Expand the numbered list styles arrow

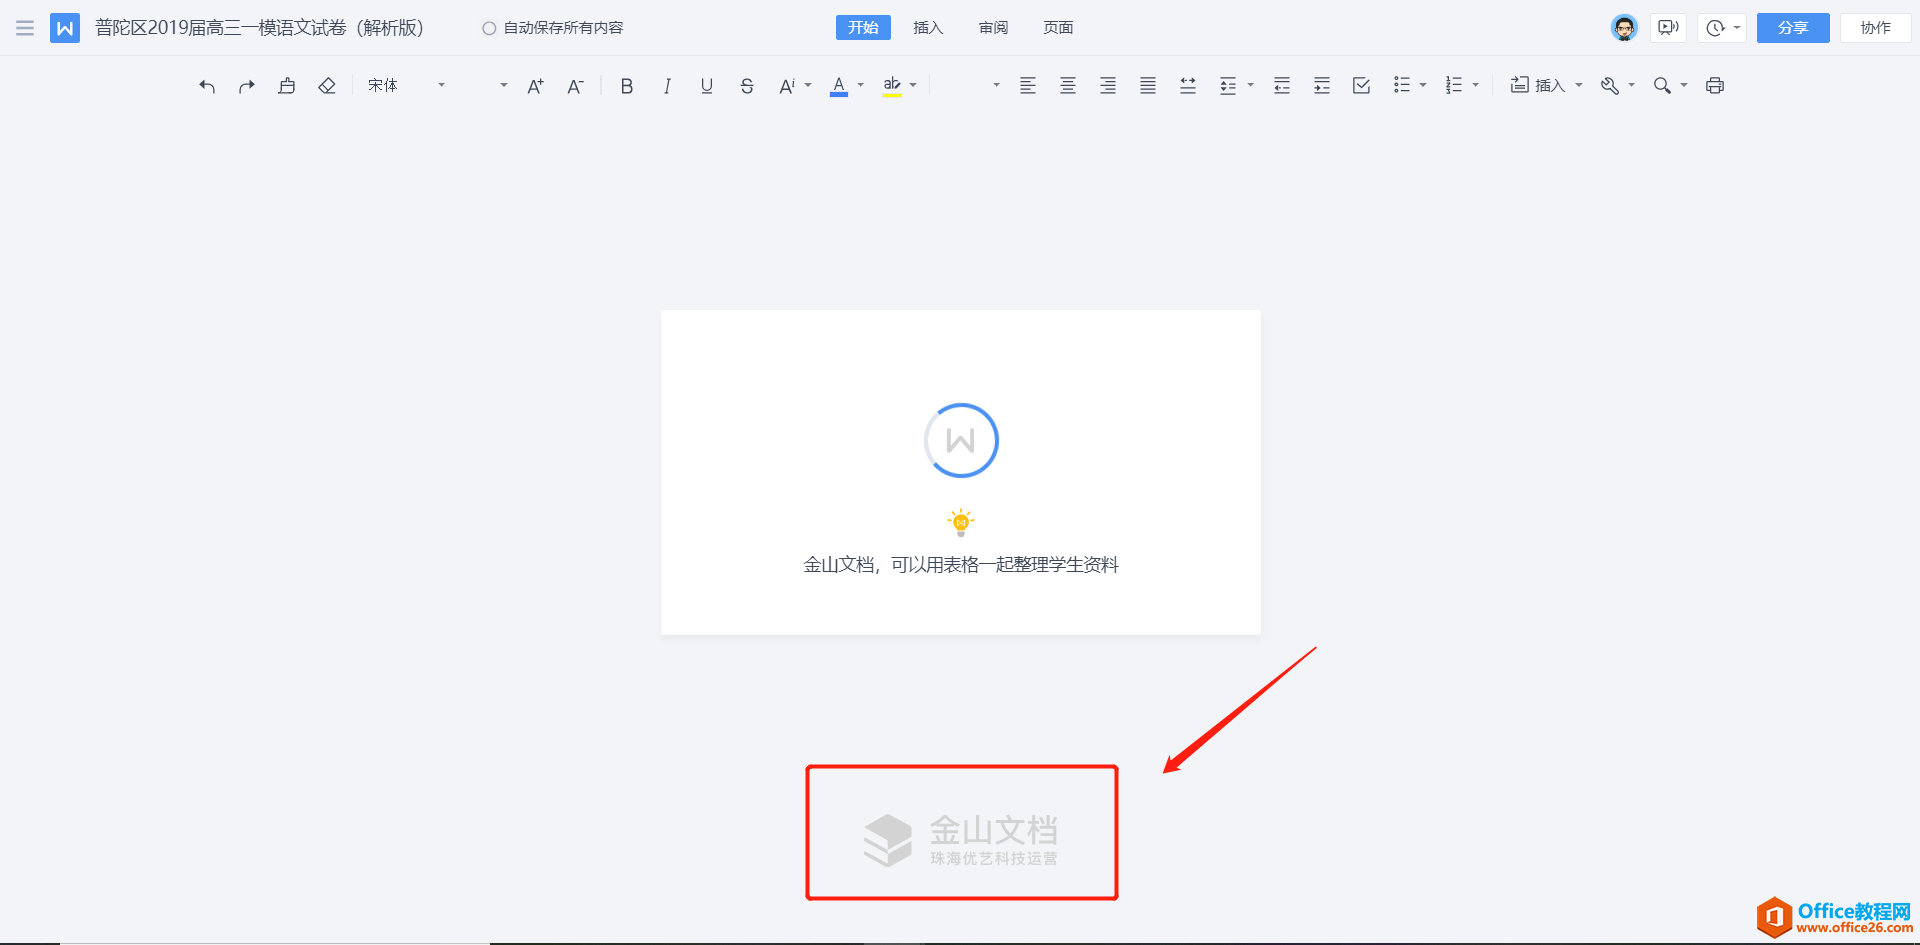(1475, 86)
